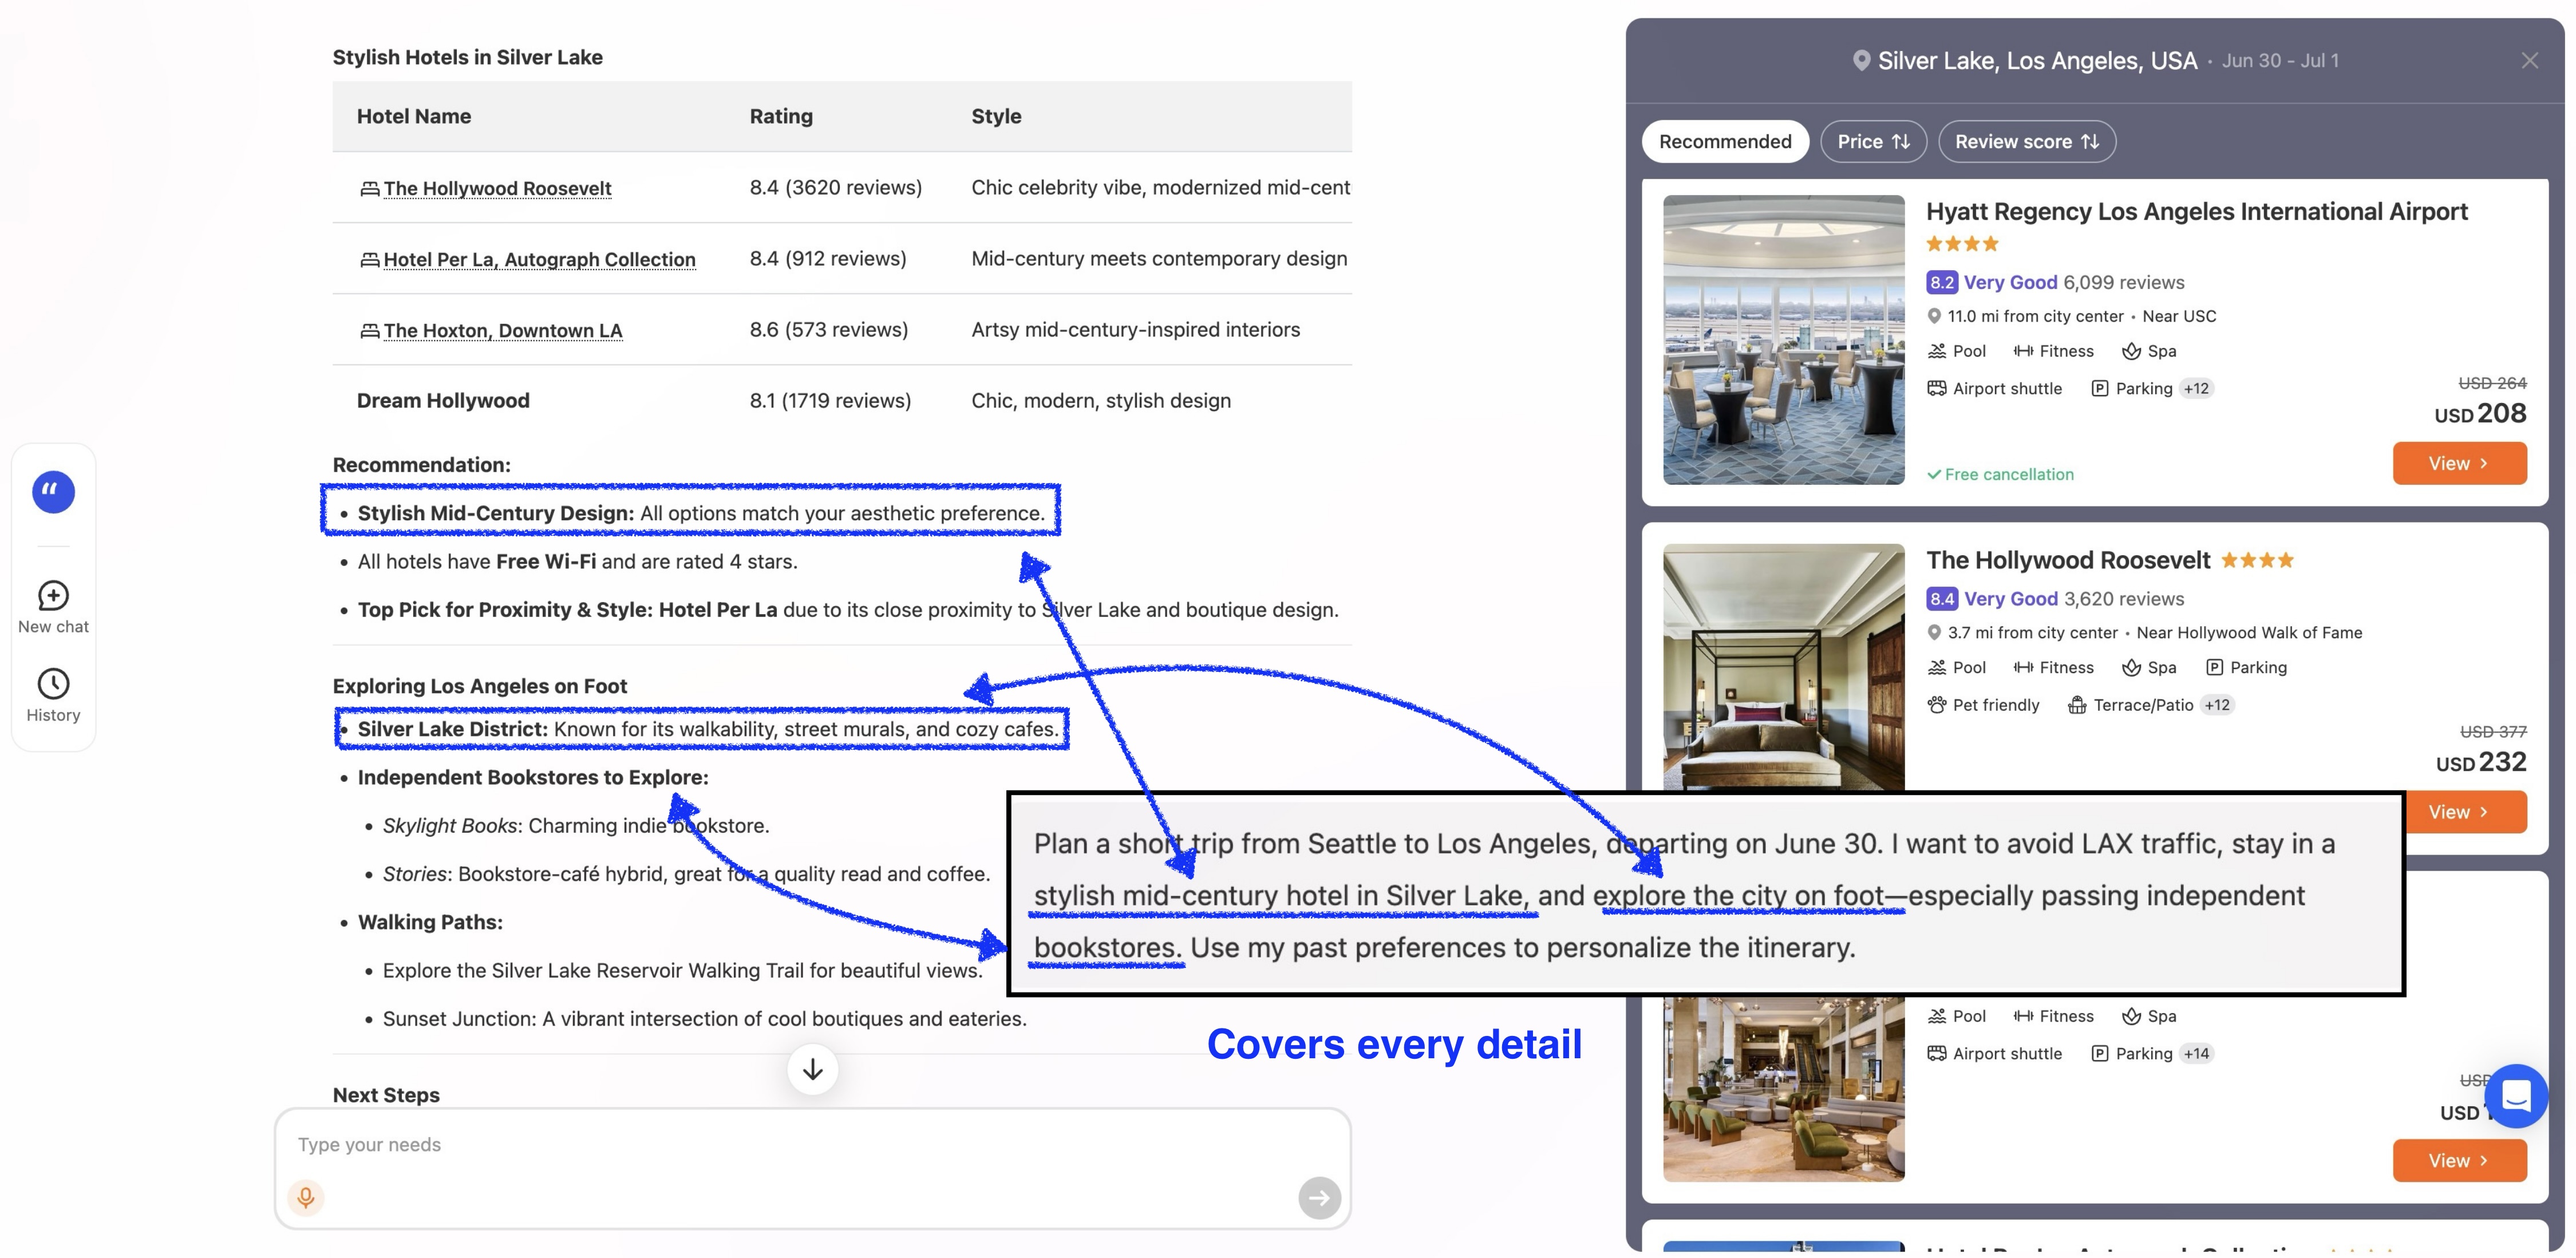Expand +12 amenities for Hyatt Regency
This screenshot has width=2576, height=1258.
tap(2196, 389)
